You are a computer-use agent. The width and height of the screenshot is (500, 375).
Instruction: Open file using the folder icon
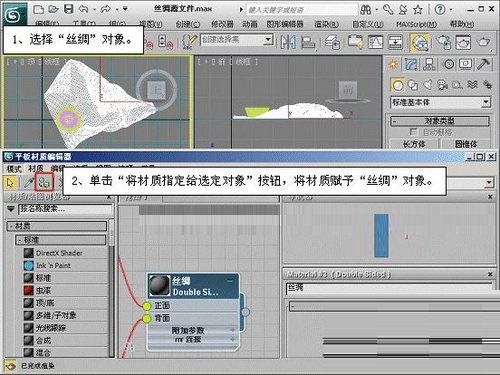(x=53, y=9)
